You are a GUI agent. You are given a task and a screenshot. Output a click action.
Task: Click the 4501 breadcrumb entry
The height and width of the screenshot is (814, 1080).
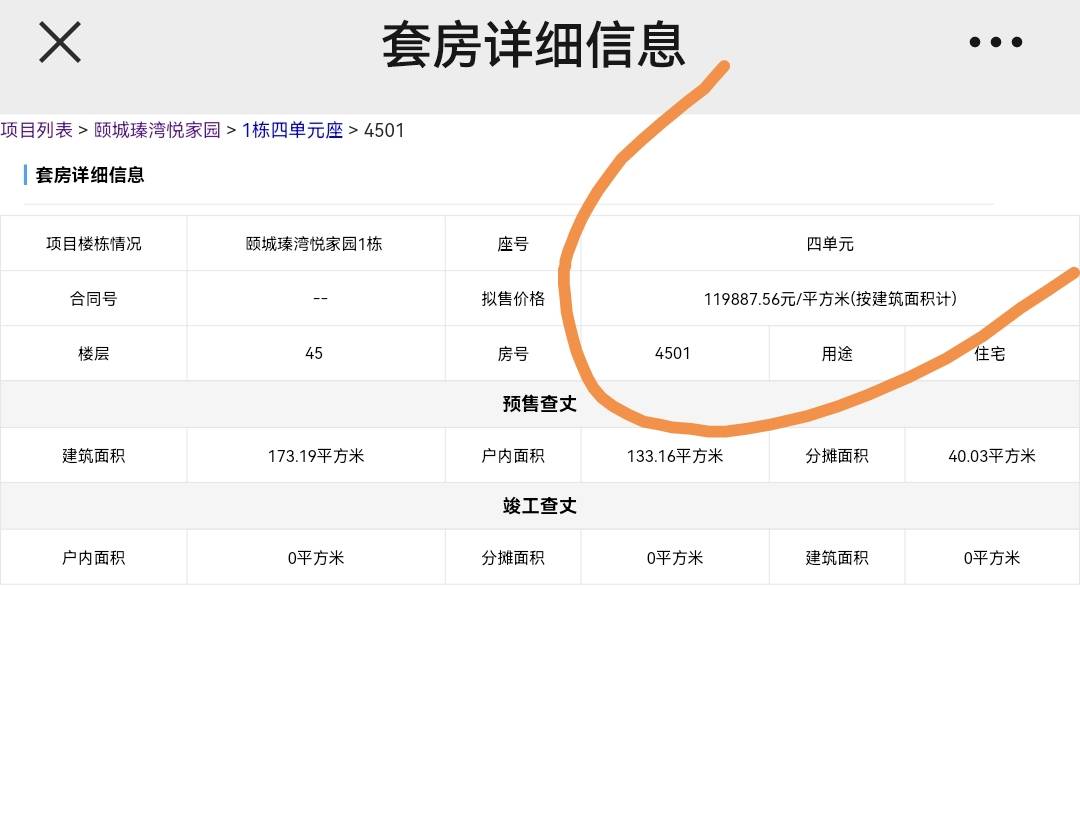pos(384,130)
